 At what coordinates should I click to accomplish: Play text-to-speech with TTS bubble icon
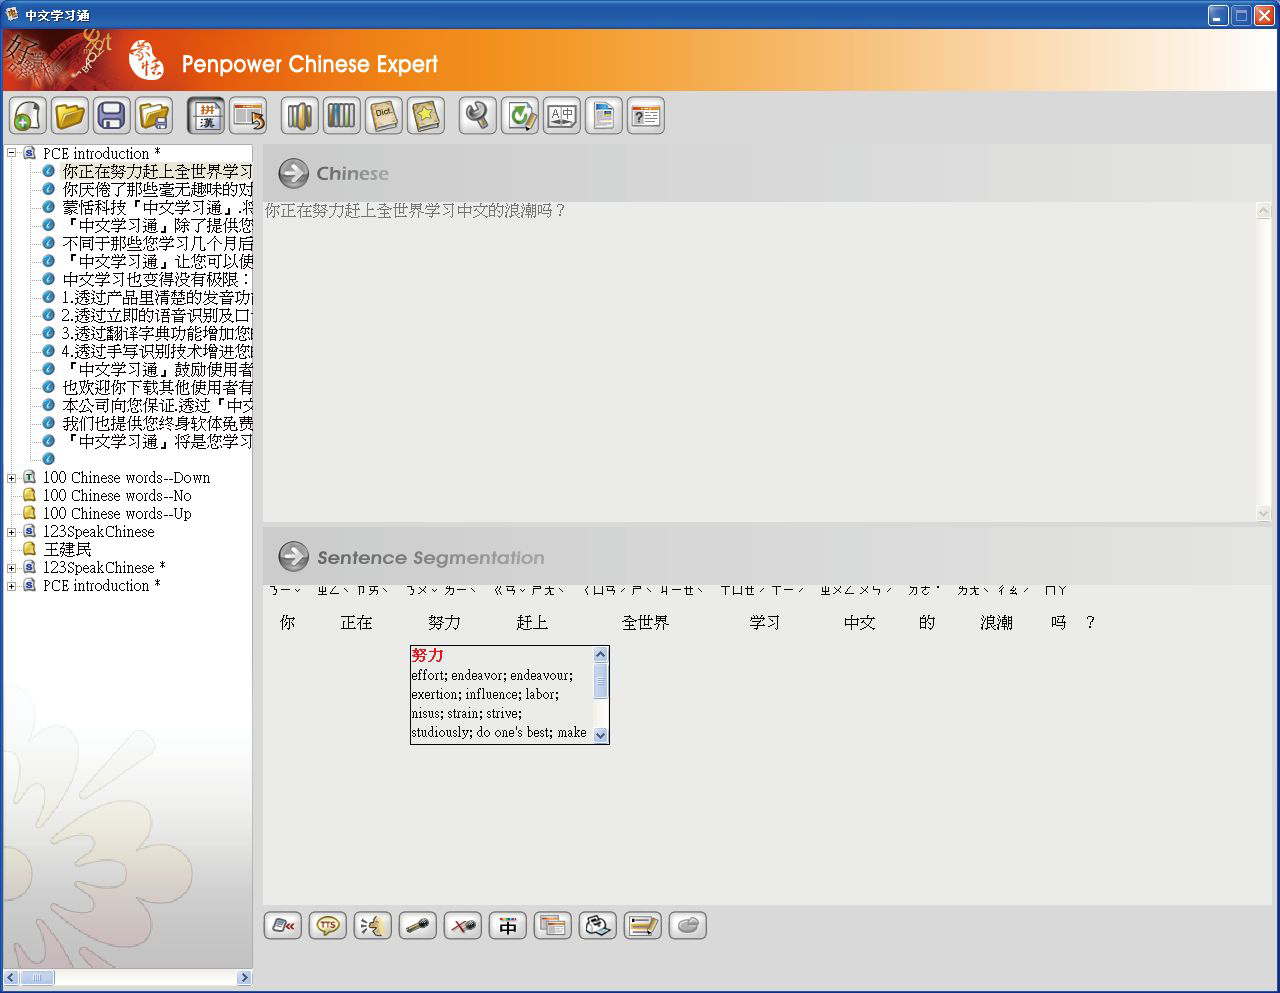(328, 926)
